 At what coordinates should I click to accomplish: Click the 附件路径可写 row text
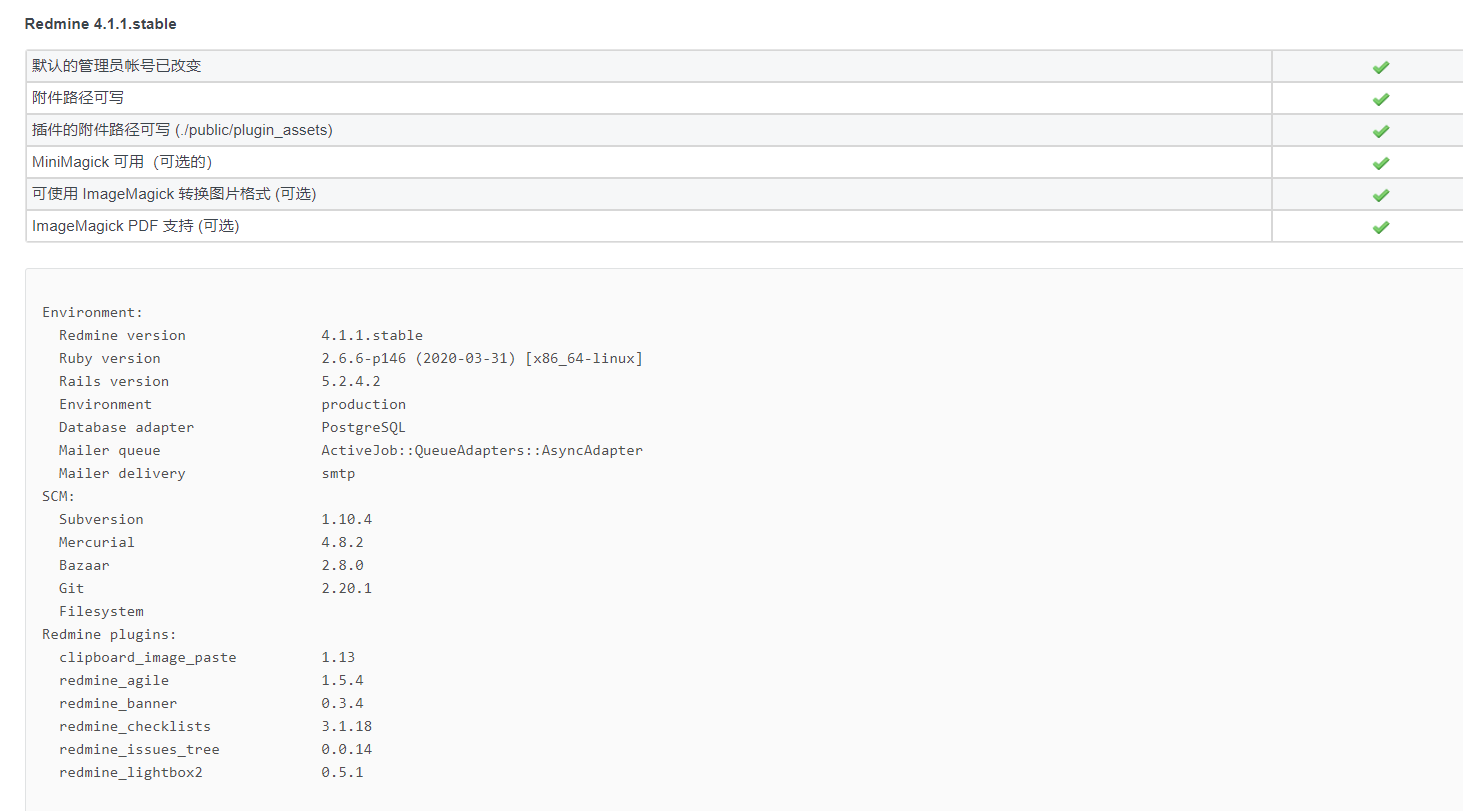78,98
